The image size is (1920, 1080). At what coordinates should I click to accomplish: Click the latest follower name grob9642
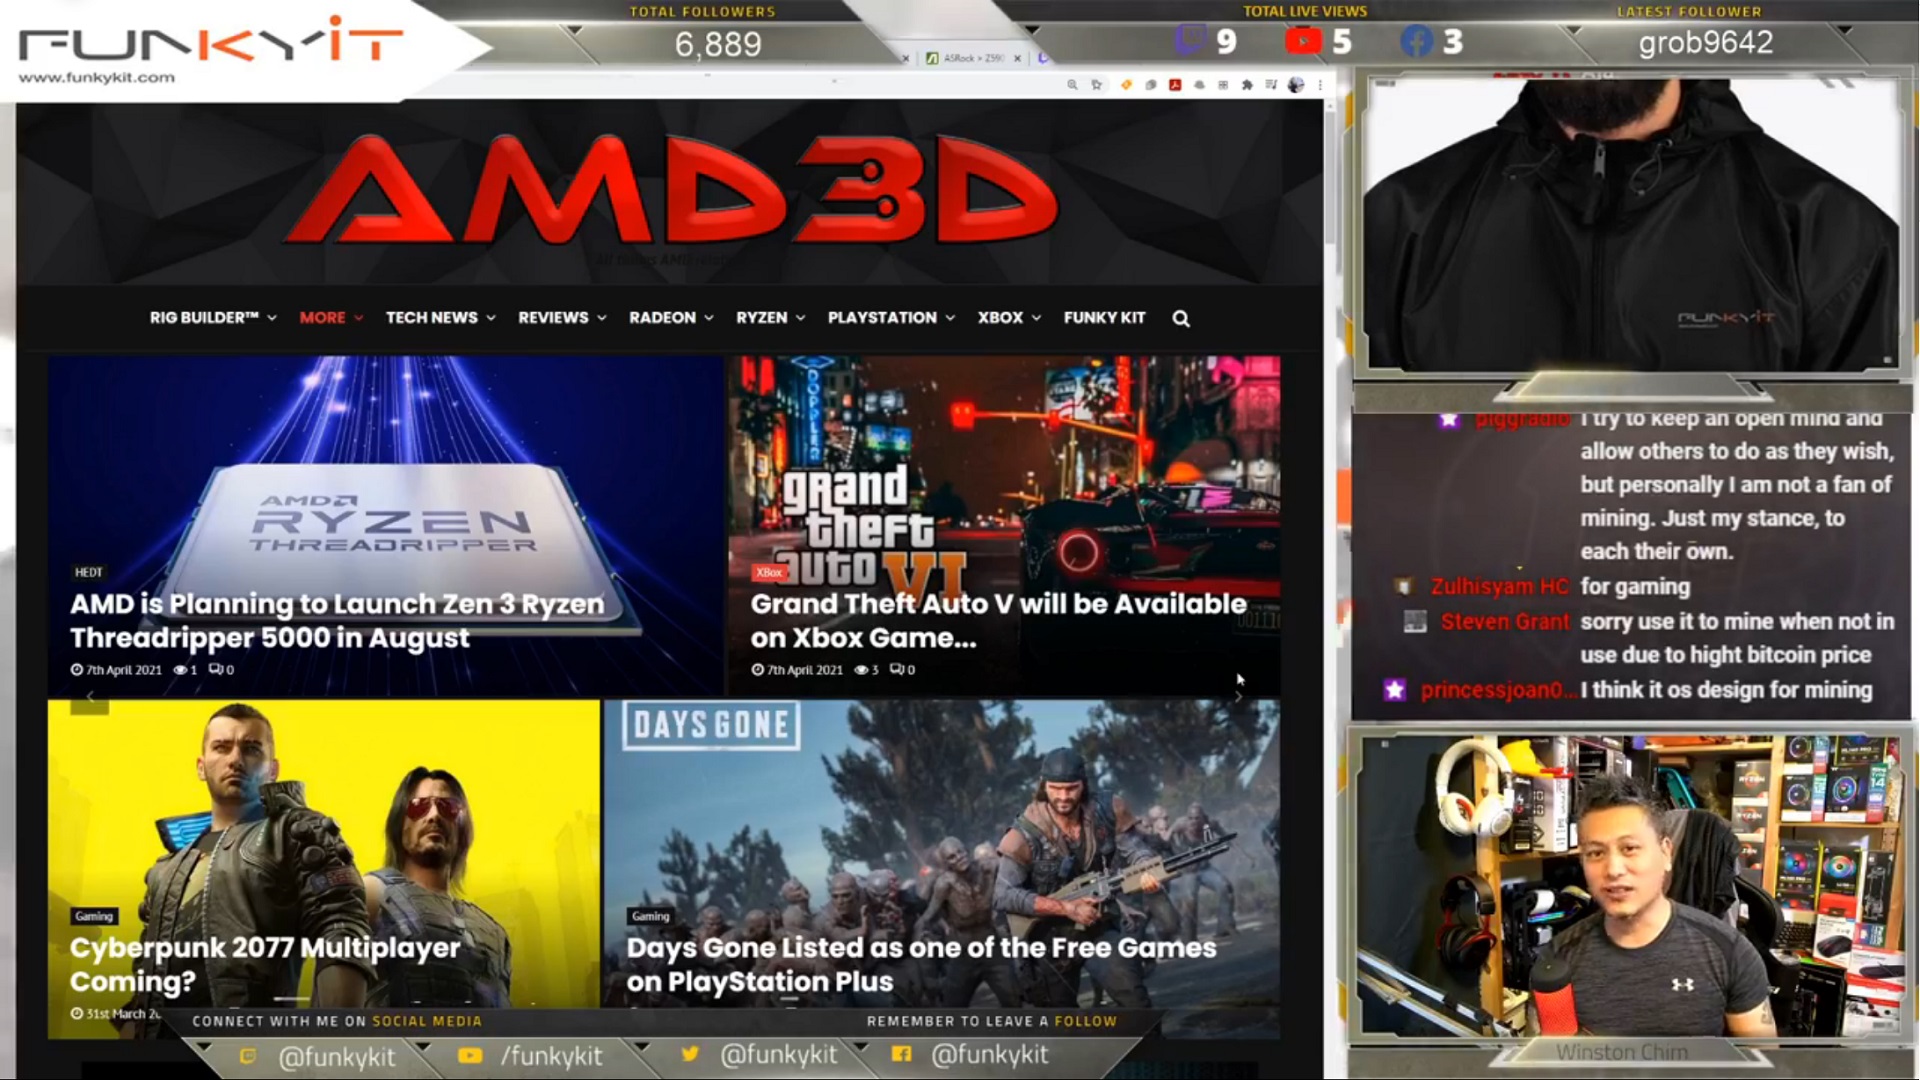point(1706,43)
